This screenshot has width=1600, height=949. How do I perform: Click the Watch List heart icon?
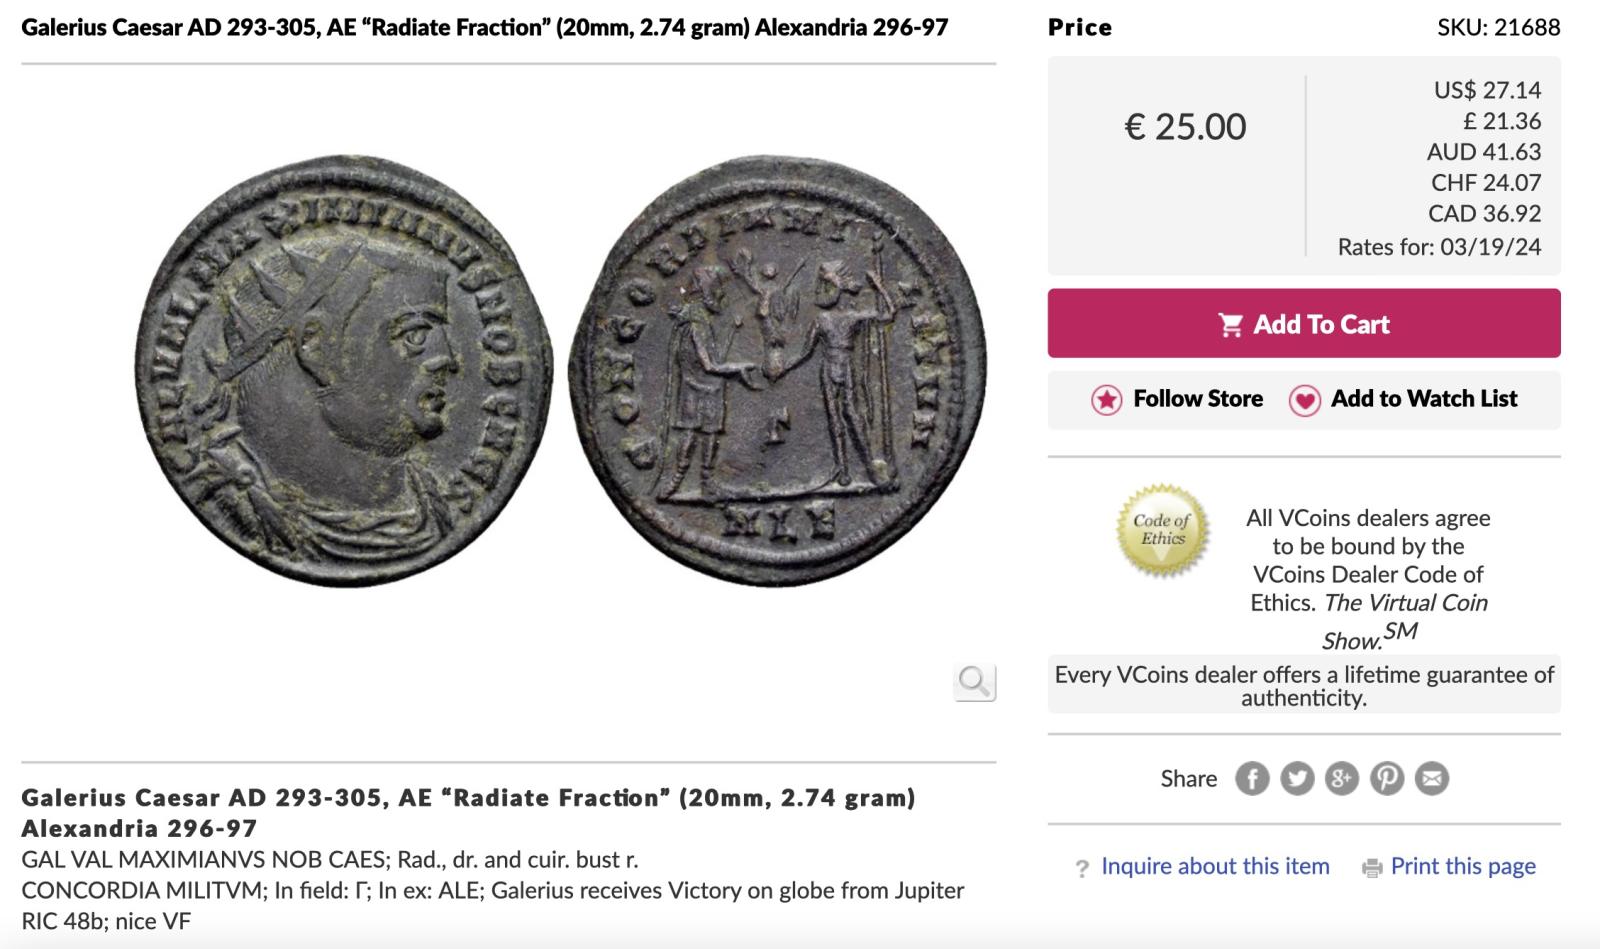[x=1304, y=400]
